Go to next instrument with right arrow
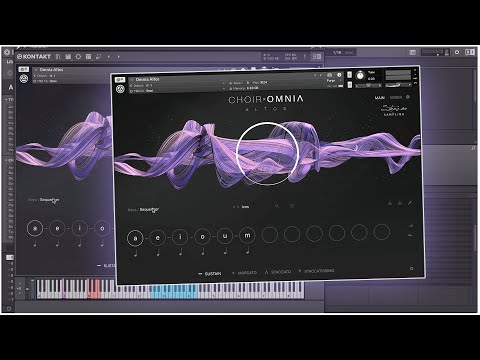The width and height of the screenshot is (480, 360). [x=118, y=57]
